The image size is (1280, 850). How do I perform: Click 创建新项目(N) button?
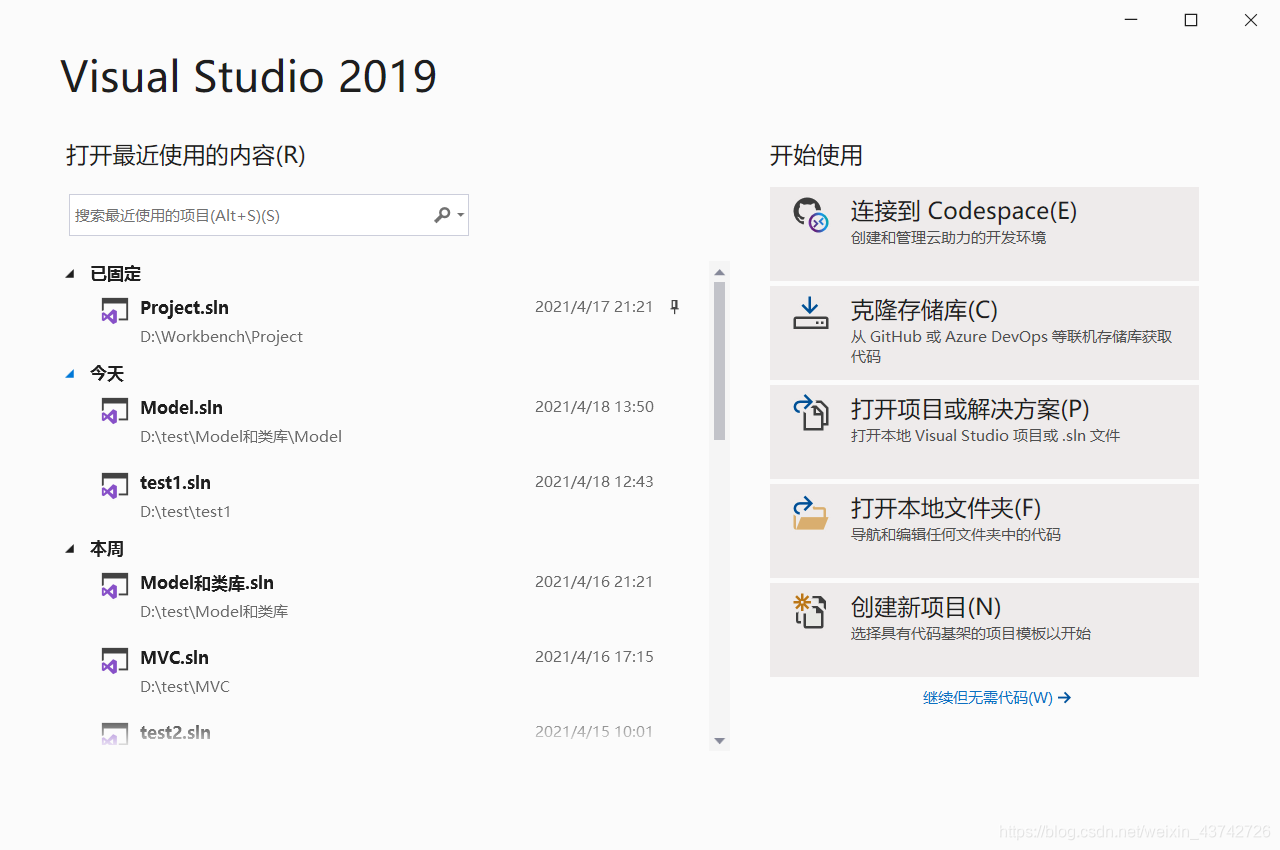tap(984, 630)
